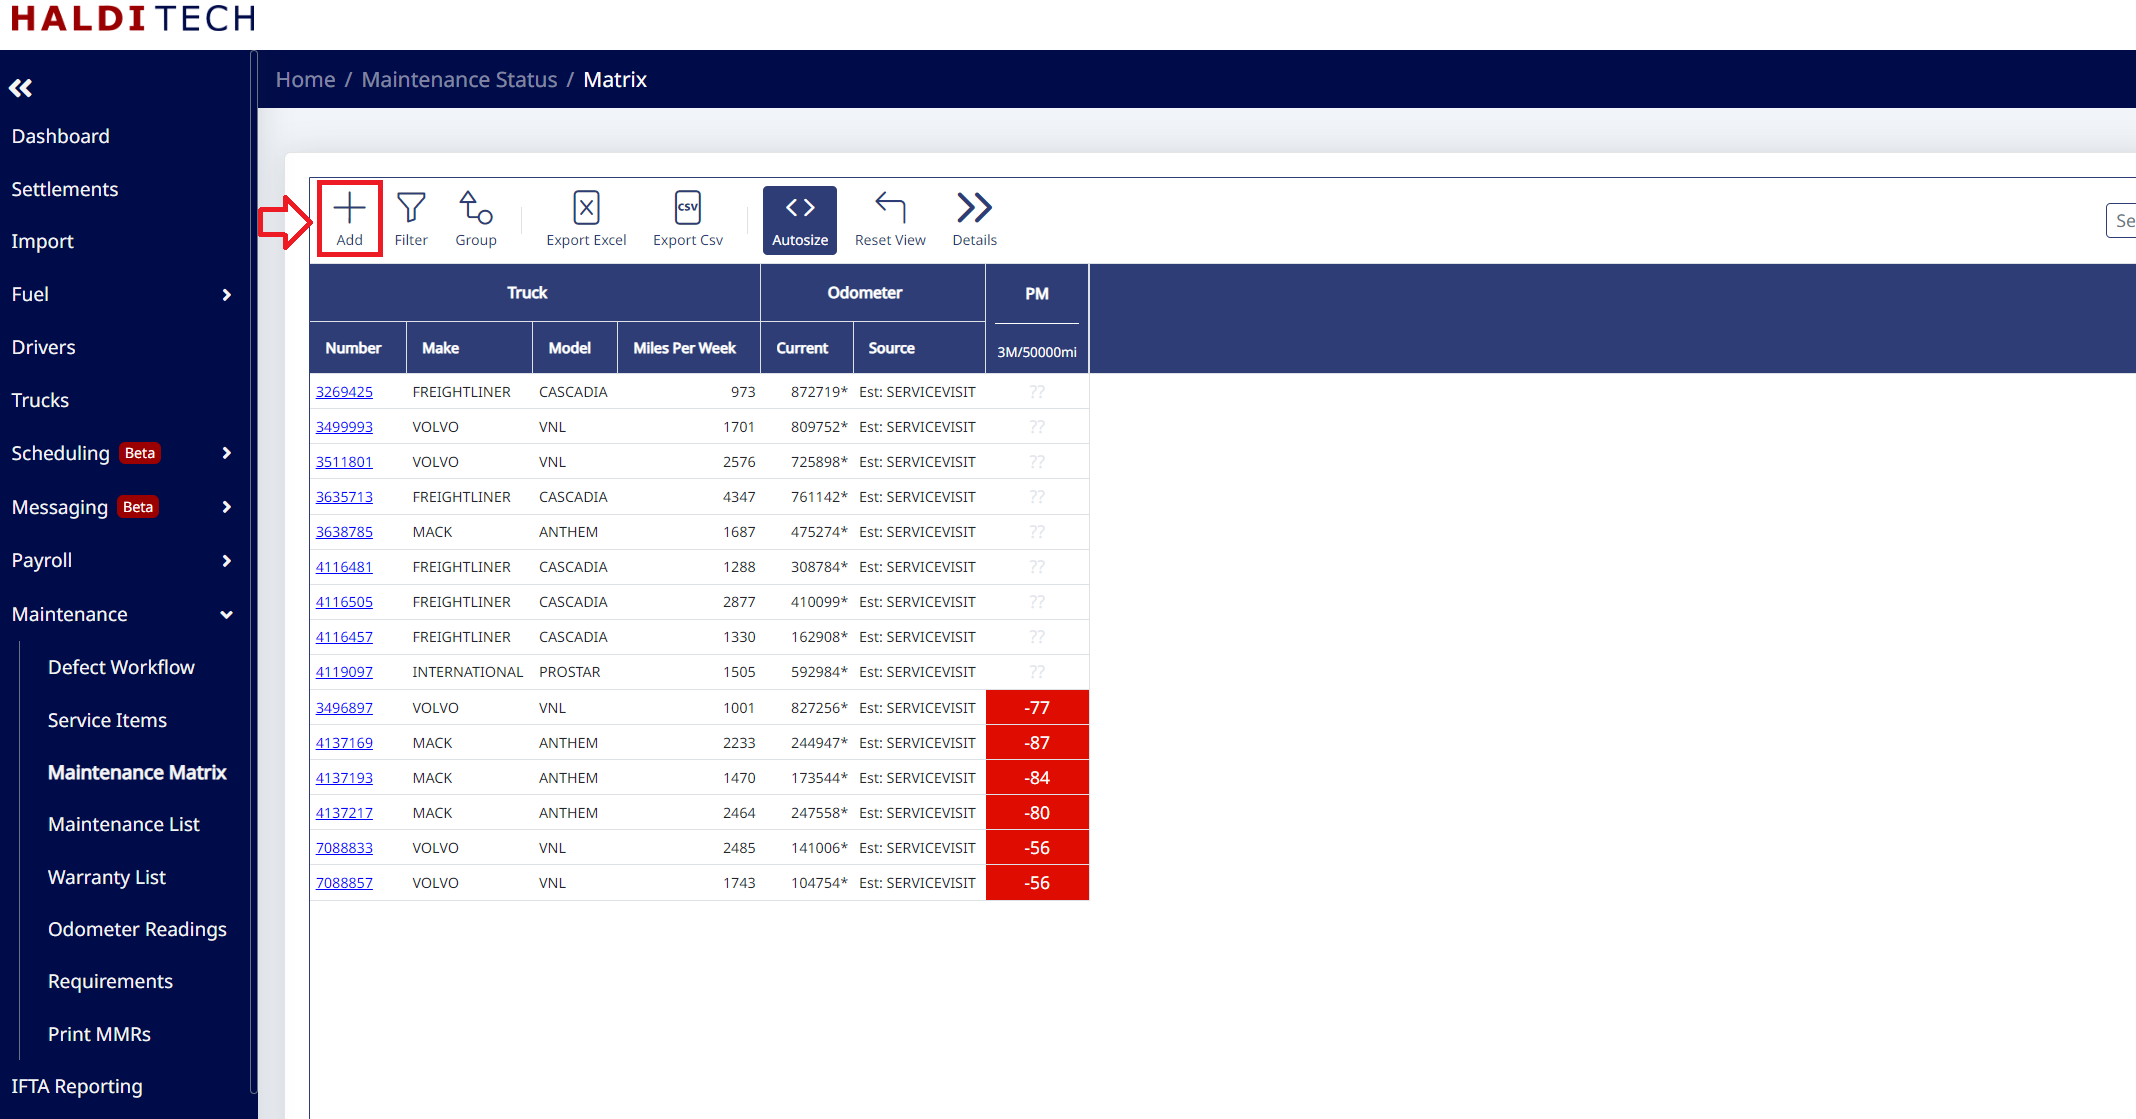Viewport: 2136px width, 1119px height.
Task: Click Home breadcrumb link
Action: [305, 80]
